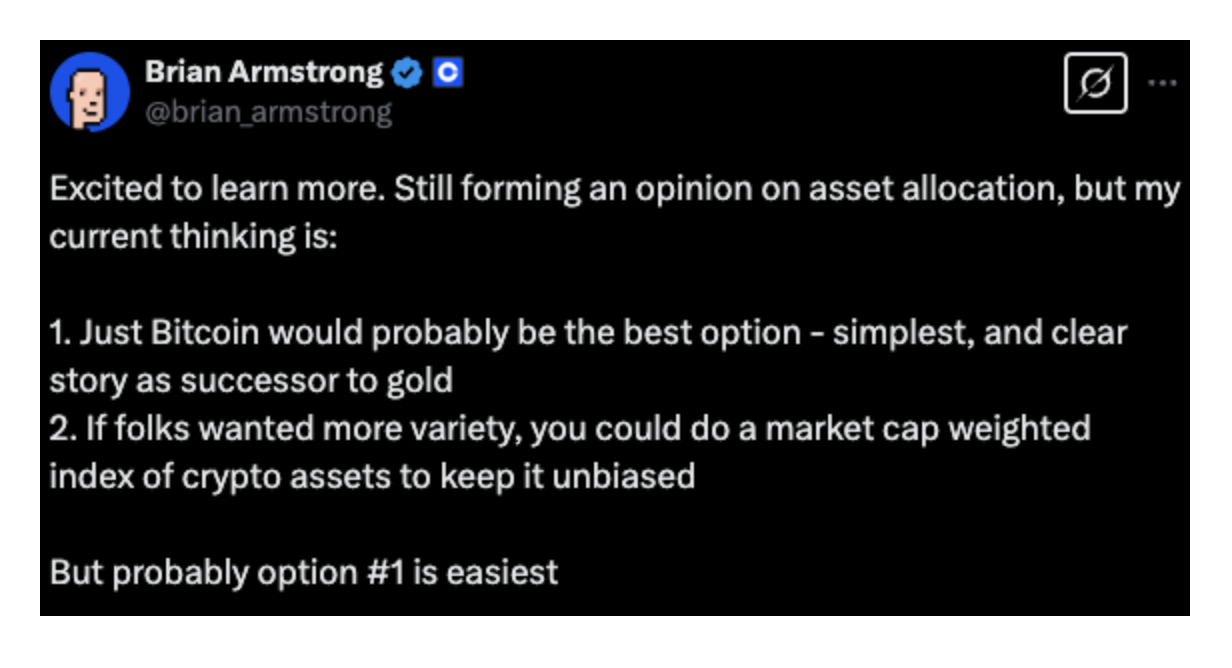
Task: Click the line starting "index of crypto assets"
Action: [x=372, y=475]
